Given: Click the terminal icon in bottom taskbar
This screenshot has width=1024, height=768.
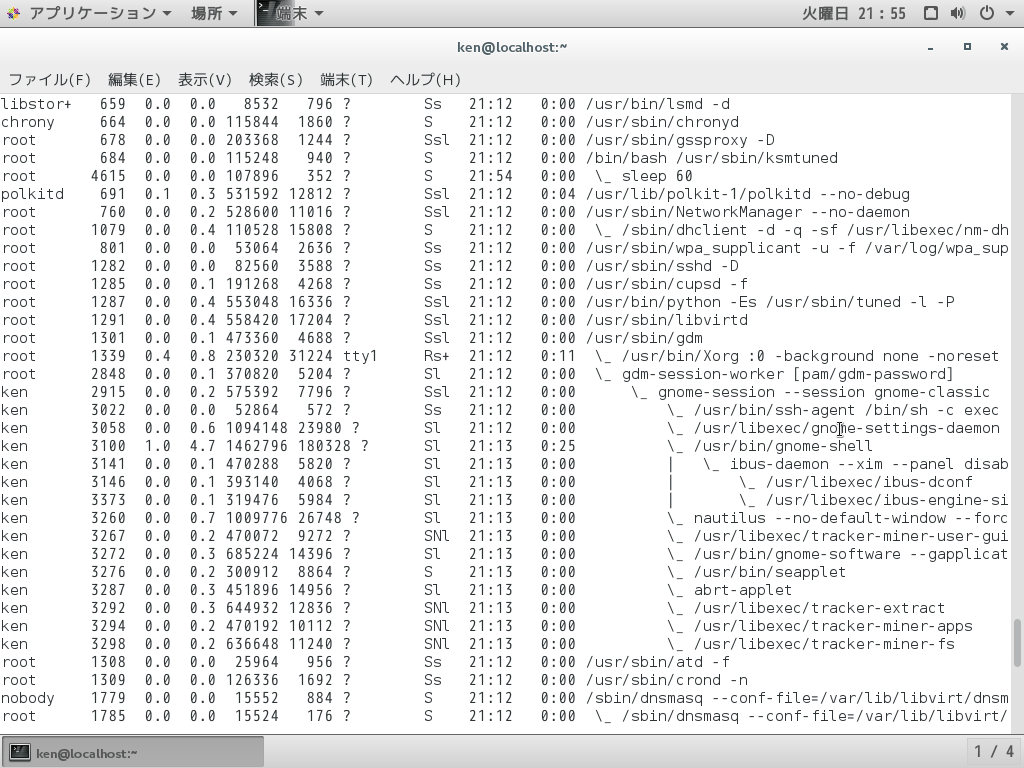Looking at the screenshot, I should [x=19, y=752].
